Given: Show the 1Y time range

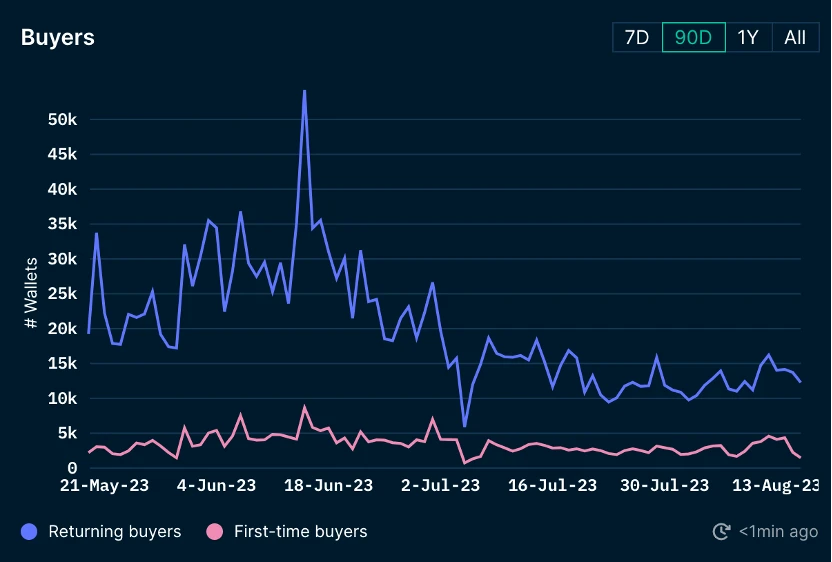Looking at the screenshot, I should point(748,38).
